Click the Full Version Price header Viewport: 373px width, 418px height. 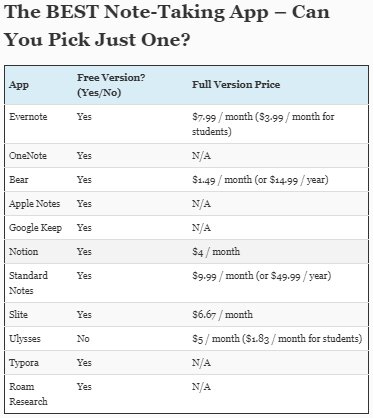pyautogui.click(x=236, y=85)
